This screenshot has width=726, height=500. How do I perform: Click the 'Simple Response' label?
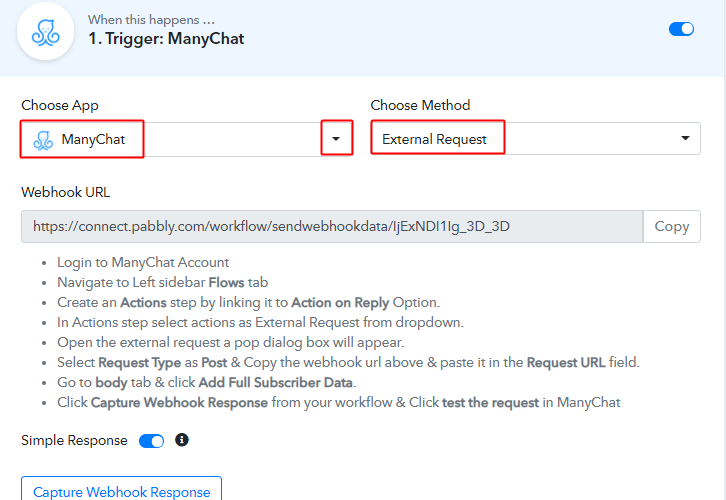(74, 440)
